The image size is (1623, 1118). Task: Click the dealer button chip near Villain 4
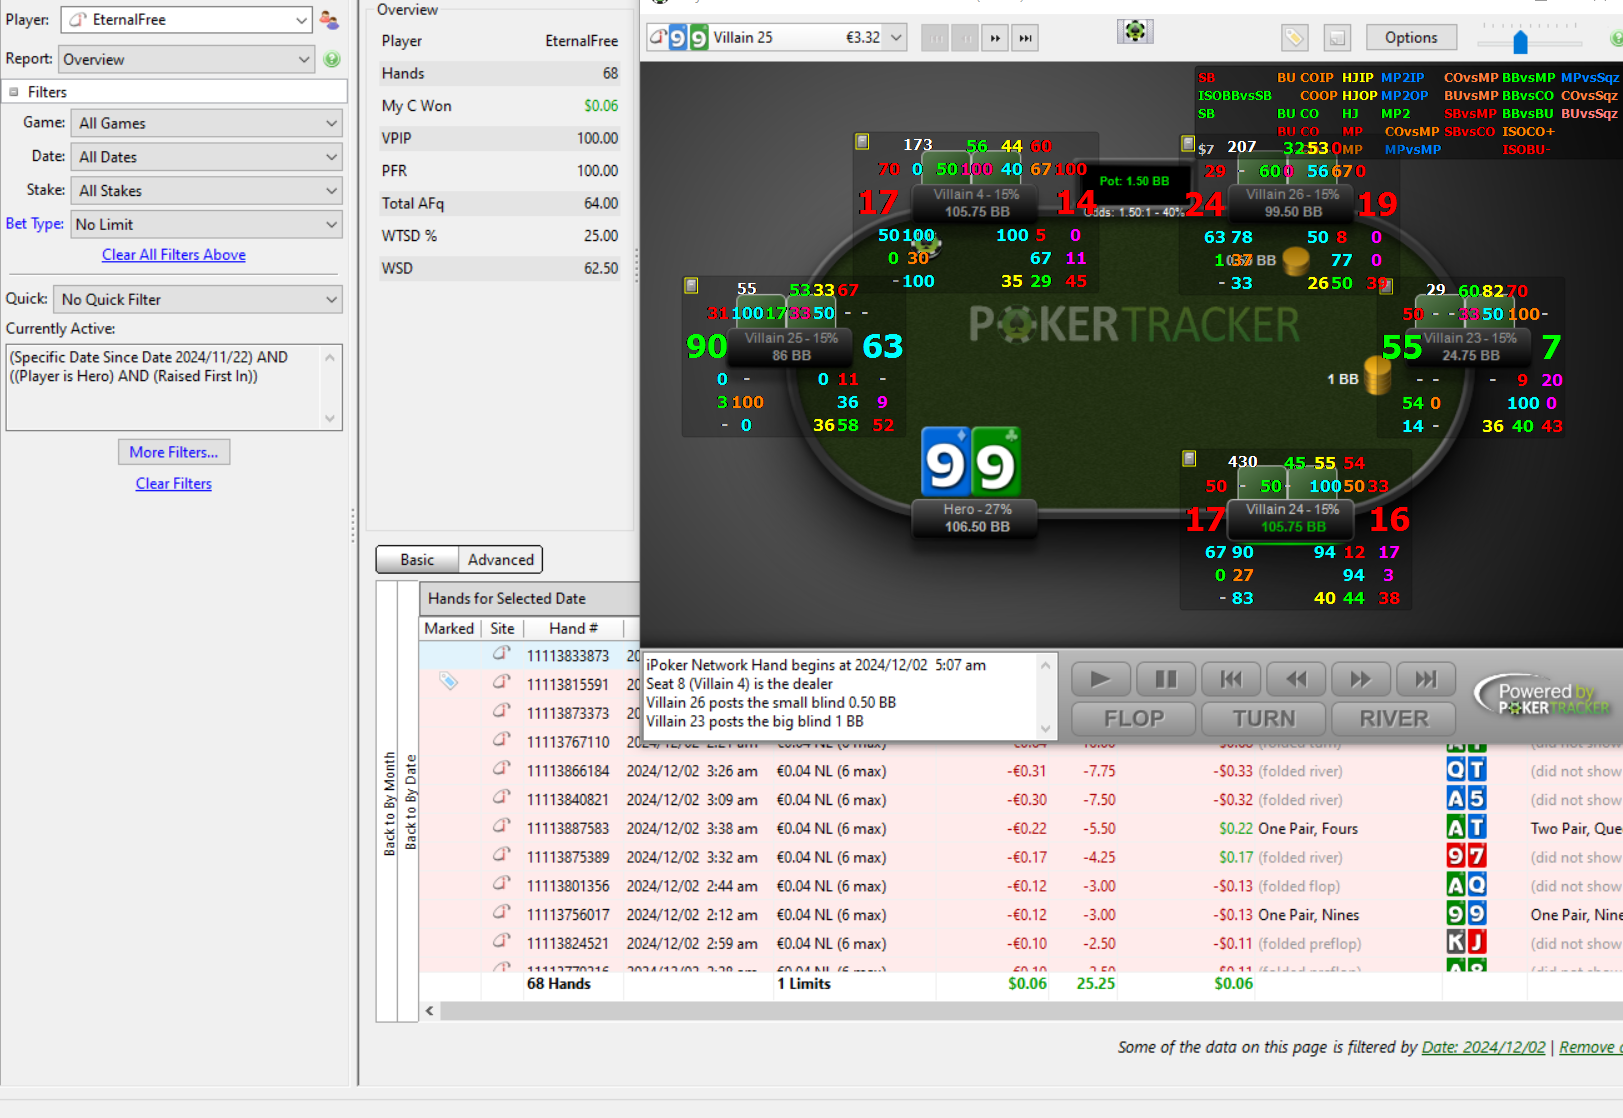[927, 243]
